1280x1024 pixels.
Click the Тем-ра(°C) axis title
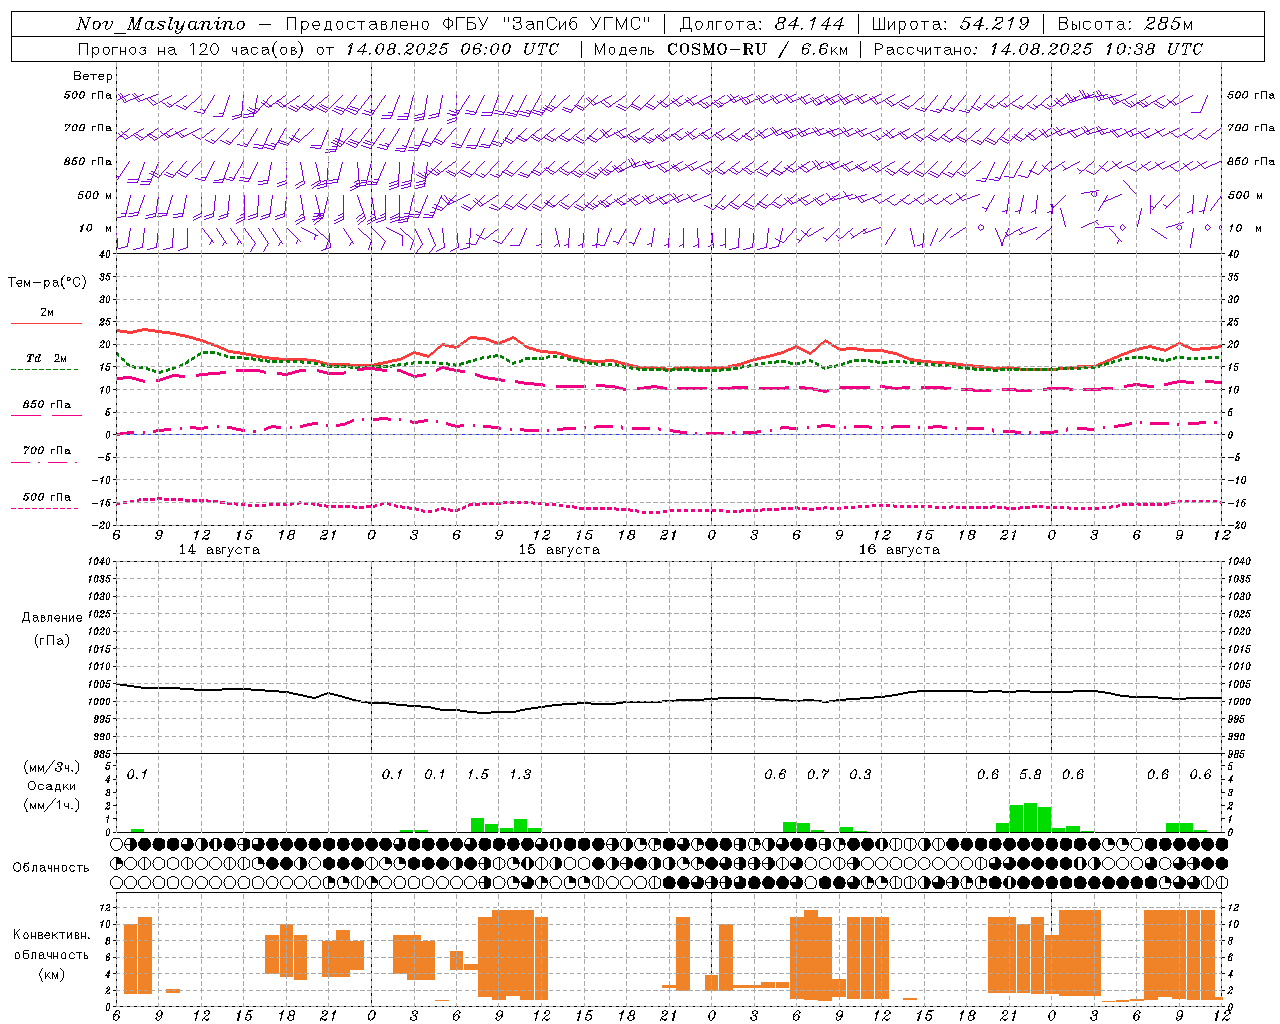(47, 283)
